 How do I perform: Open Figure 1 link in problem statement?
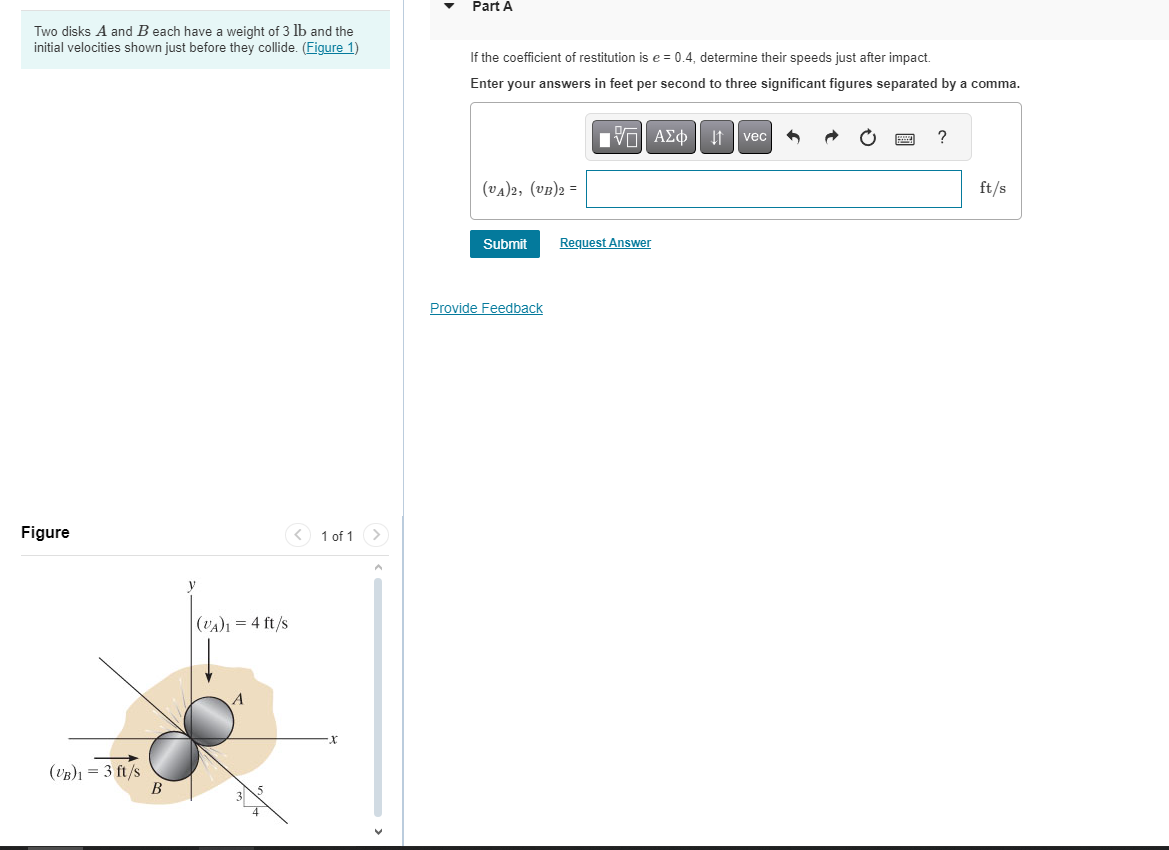330,47
